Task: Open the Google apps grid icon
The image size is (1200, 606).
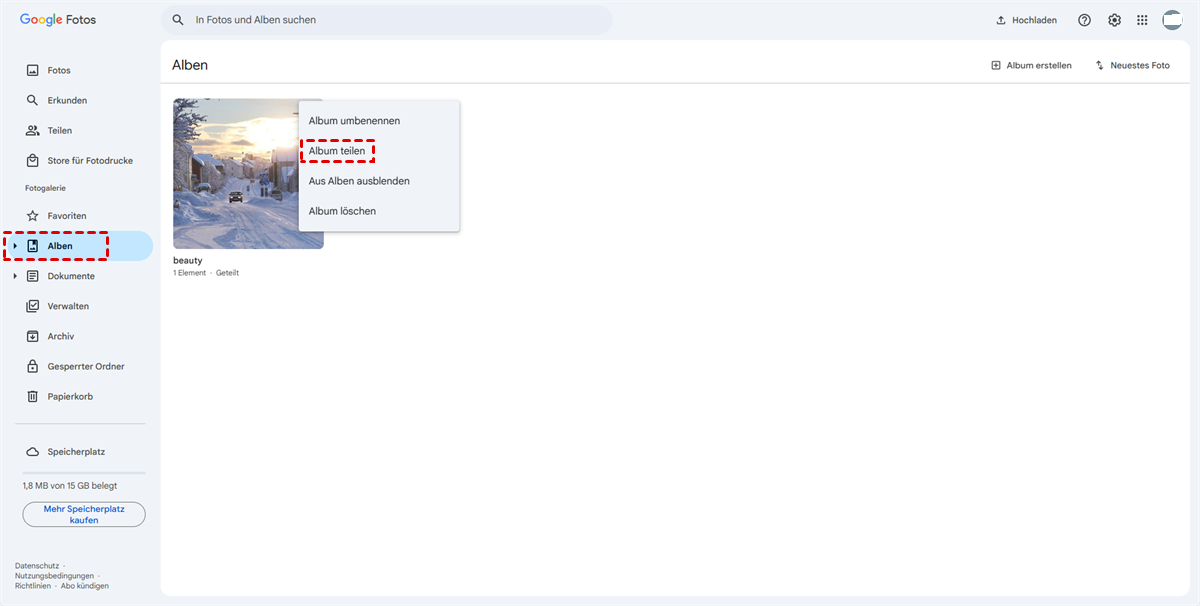Action: click(x=1143, y=20)
